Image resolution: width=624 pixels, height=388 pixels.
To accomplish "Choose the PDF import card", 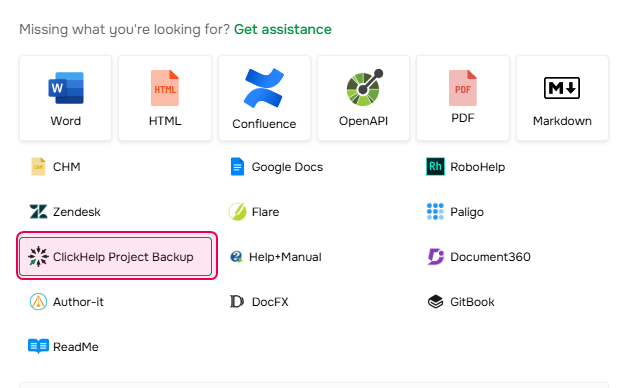I will coord(463,98).
